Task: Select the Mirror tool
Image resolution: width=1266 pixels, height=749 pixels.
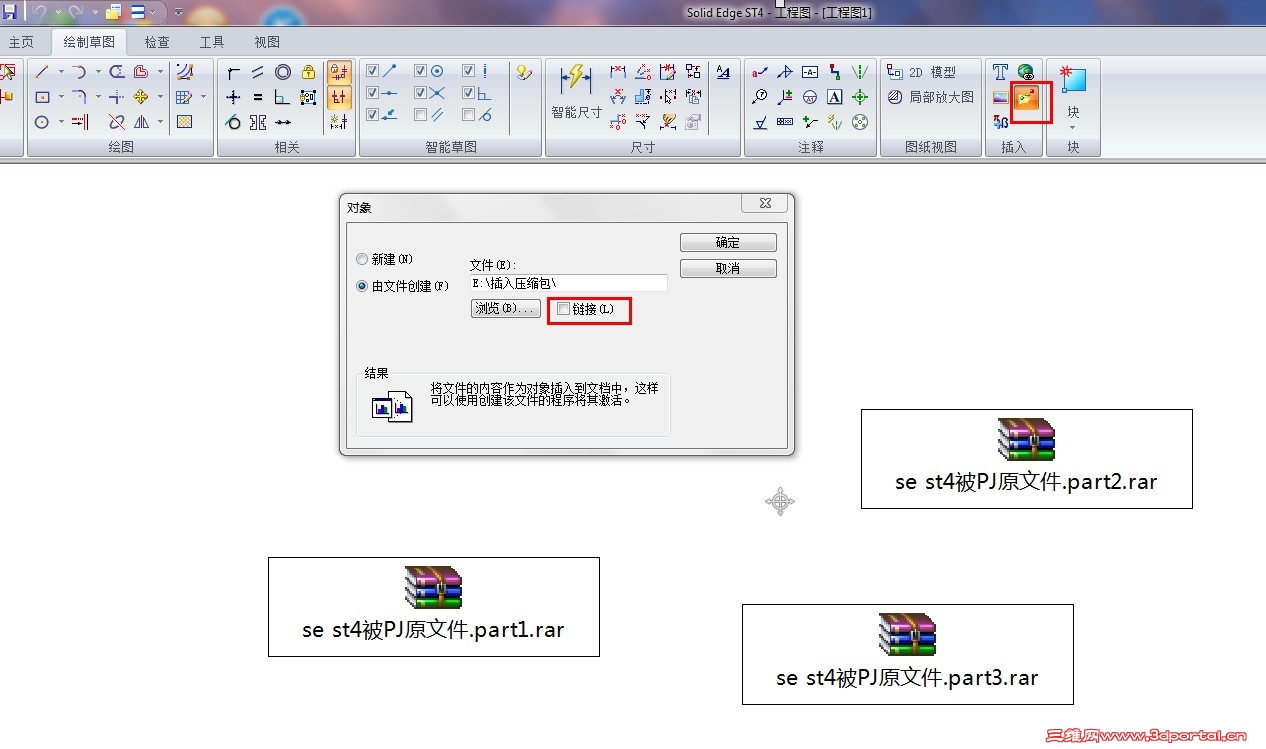Action: (x=141, y=122)
